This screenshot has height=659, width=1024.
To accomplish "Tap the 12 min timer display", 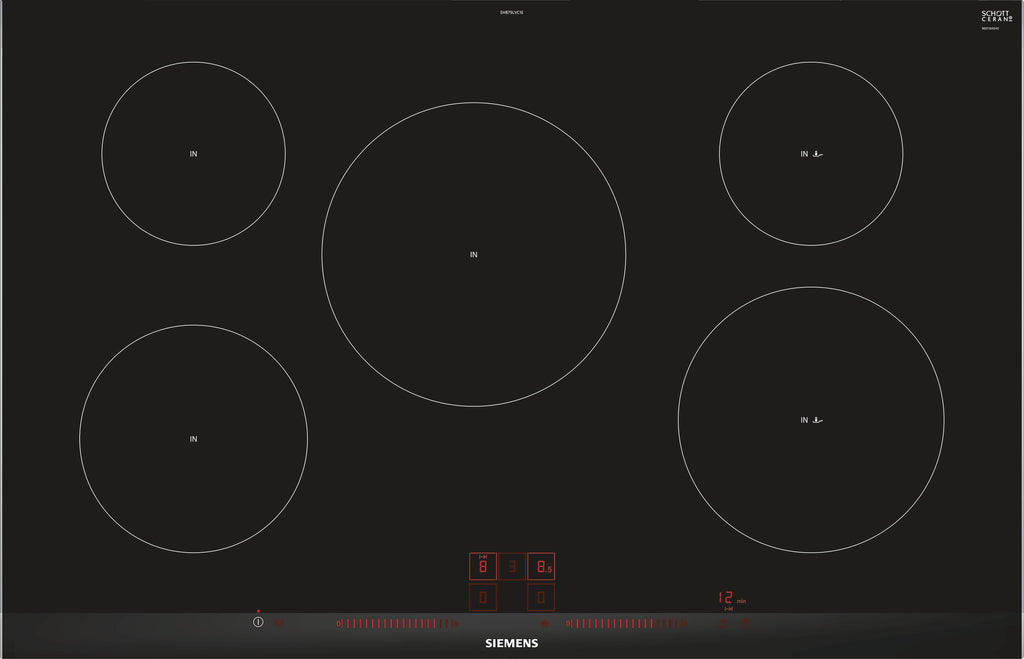I will tap(728, 598).
